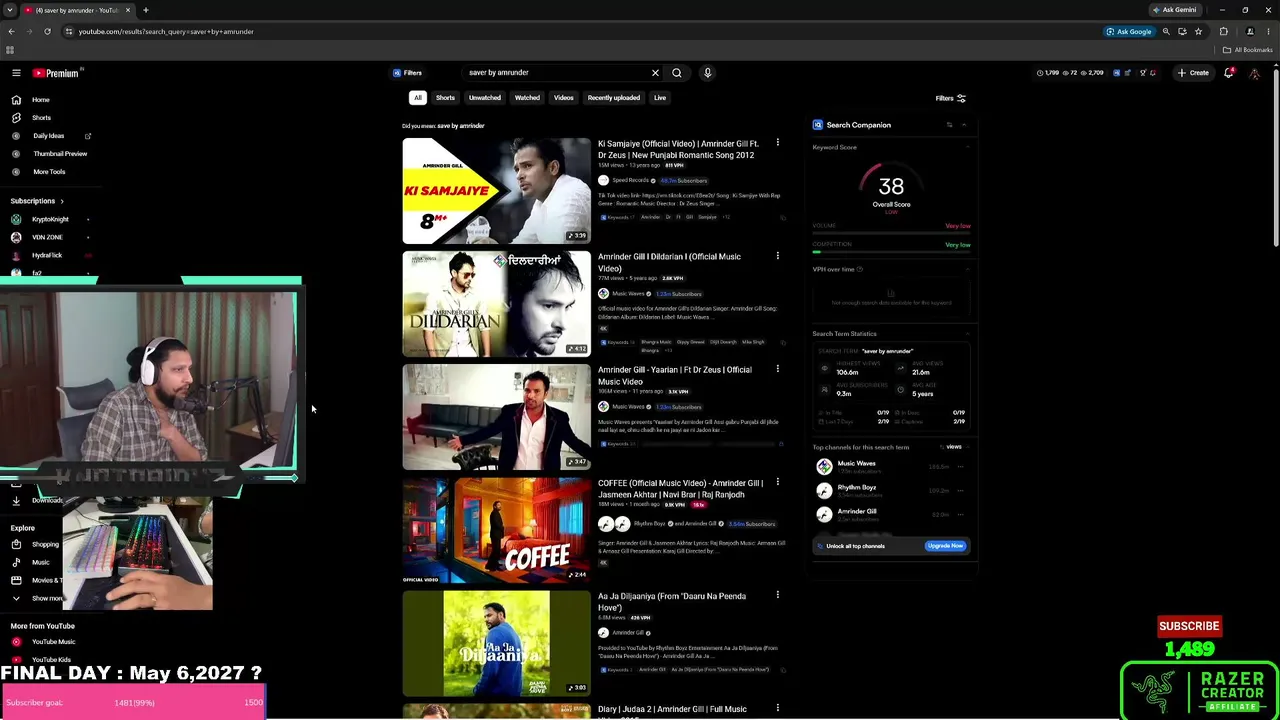Open More Tools in sidebar
The image size is (1280, 720).
[x=49, y=172]
